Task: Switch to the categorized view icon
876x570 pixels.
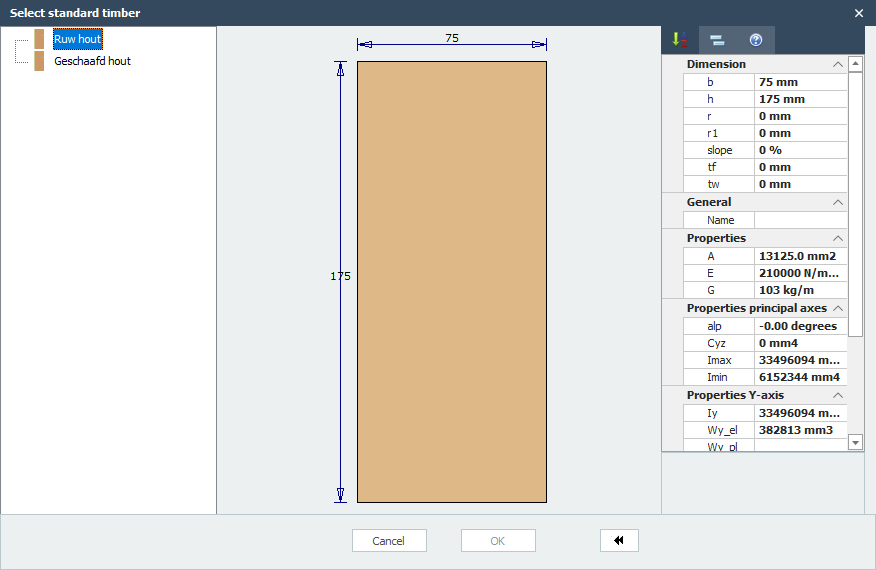Action: click(x=717, y=40)
